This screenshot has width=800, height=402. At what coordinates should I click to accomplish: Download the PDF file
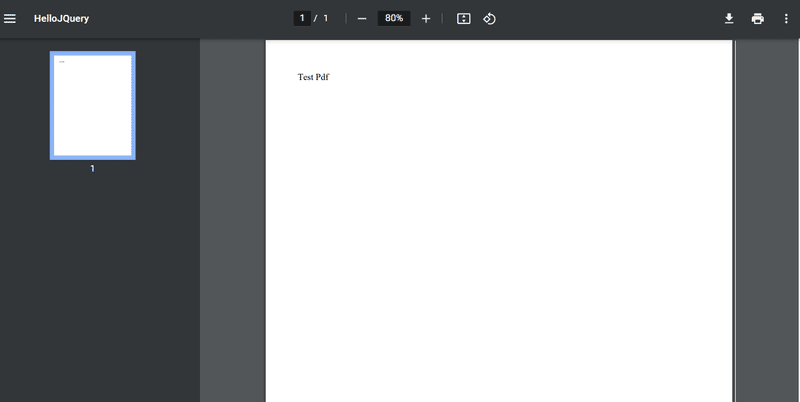coord(729,19)
